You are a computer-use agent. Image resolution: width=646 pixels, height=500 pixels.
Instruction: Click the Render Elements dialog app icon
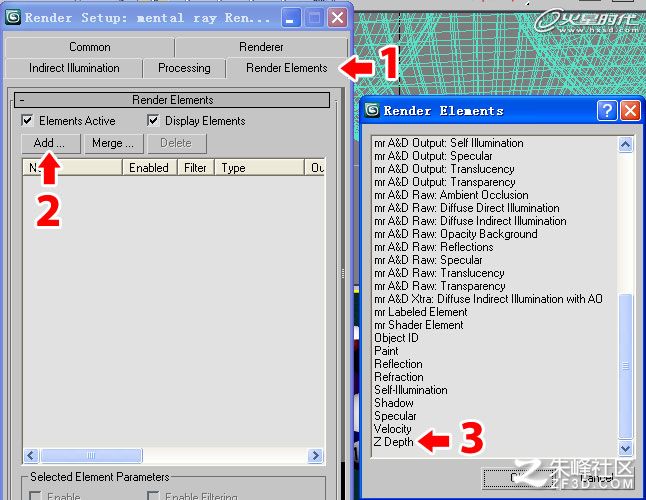(372, 110)
